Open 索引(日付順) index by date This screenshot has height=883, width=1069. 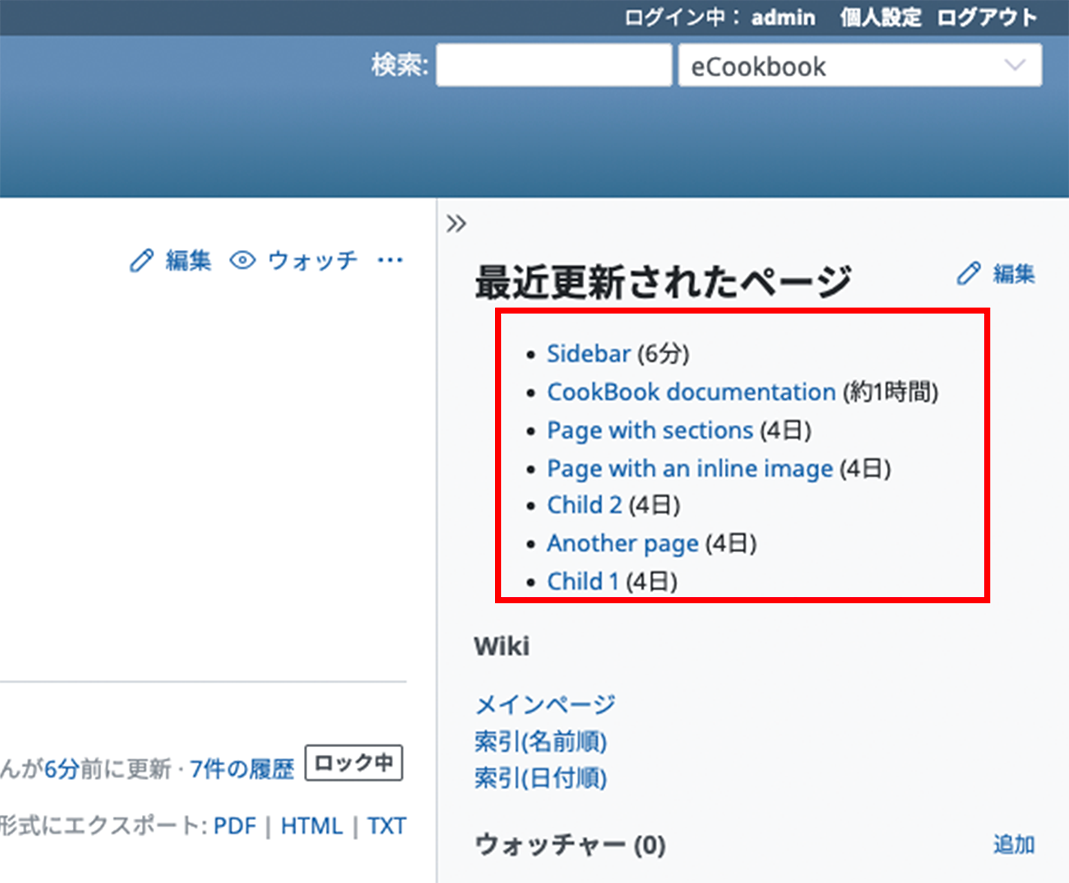pos(540,777)
